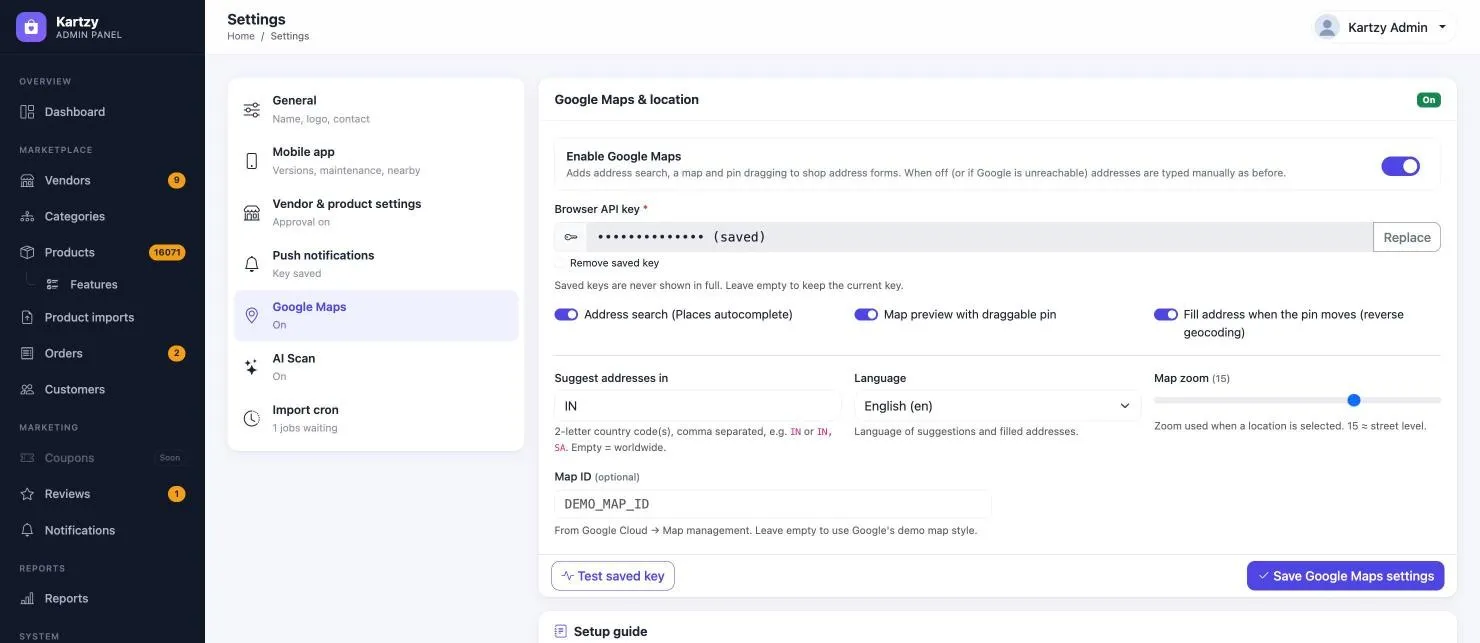Click the Import cron clock icon
1480x643 pixels.
(252, 419)
